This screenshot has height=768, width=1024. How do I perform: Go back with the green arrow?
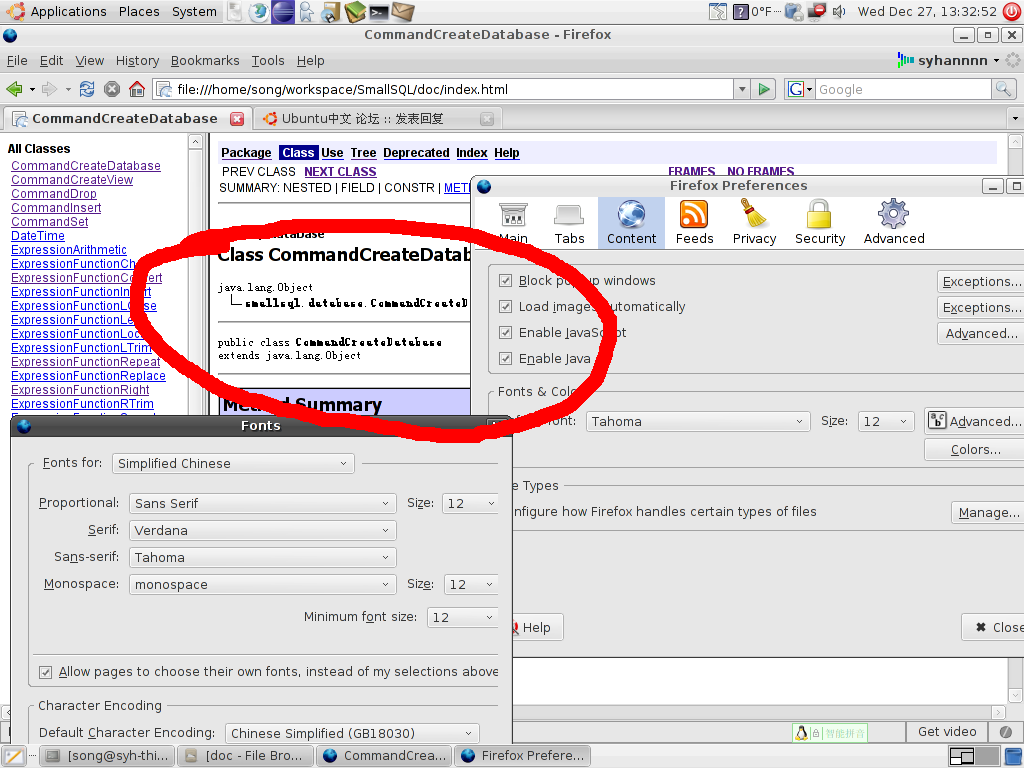(14, 89)
